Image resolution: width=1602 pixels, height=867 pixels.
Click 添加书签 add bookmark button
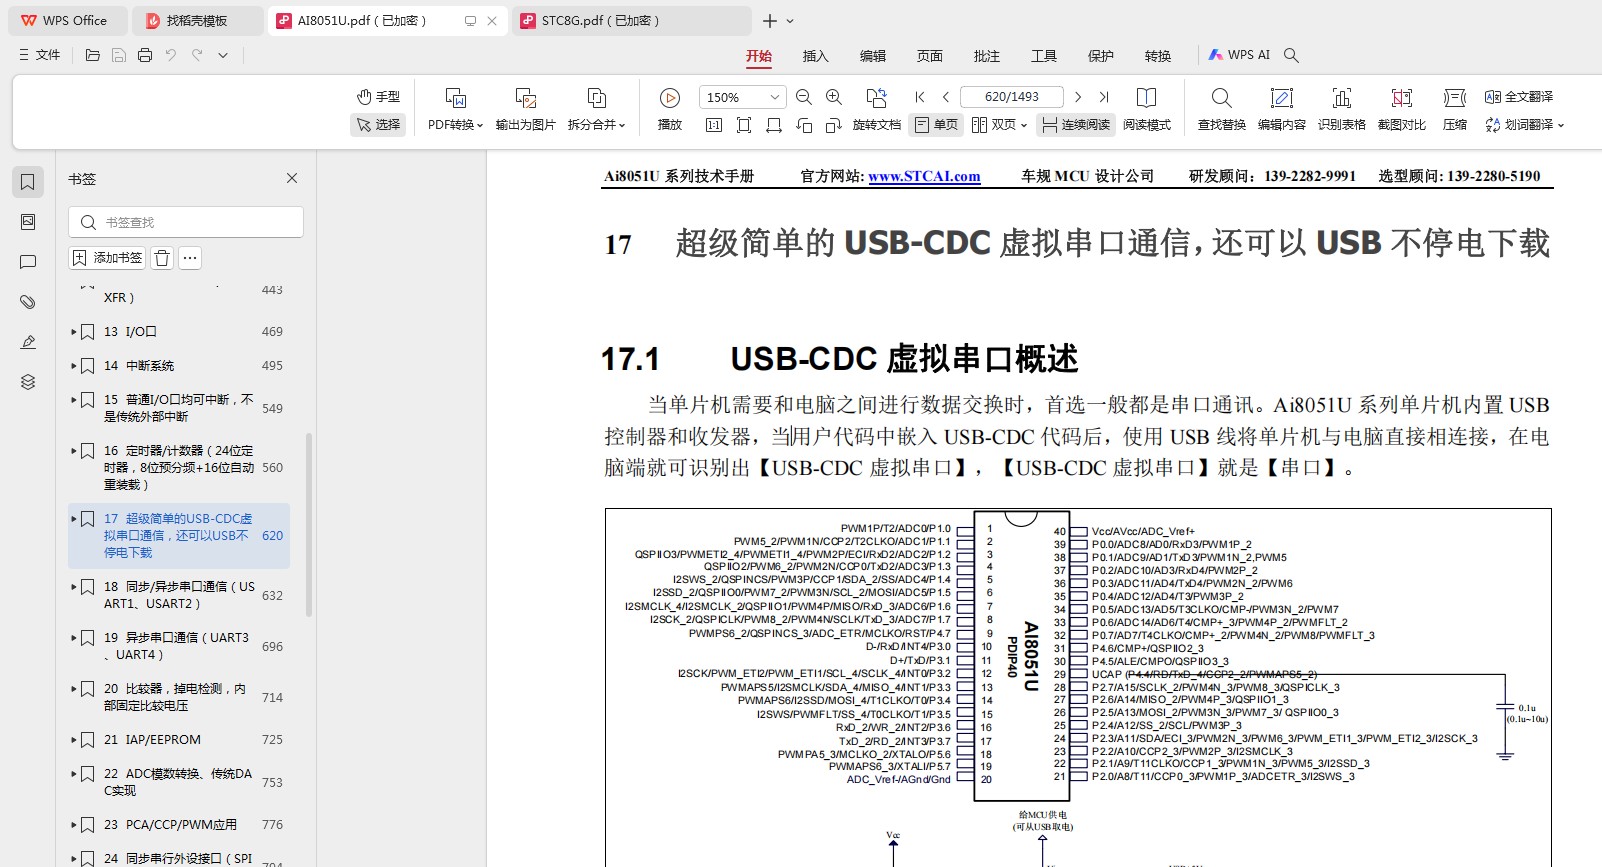[107, 258]
